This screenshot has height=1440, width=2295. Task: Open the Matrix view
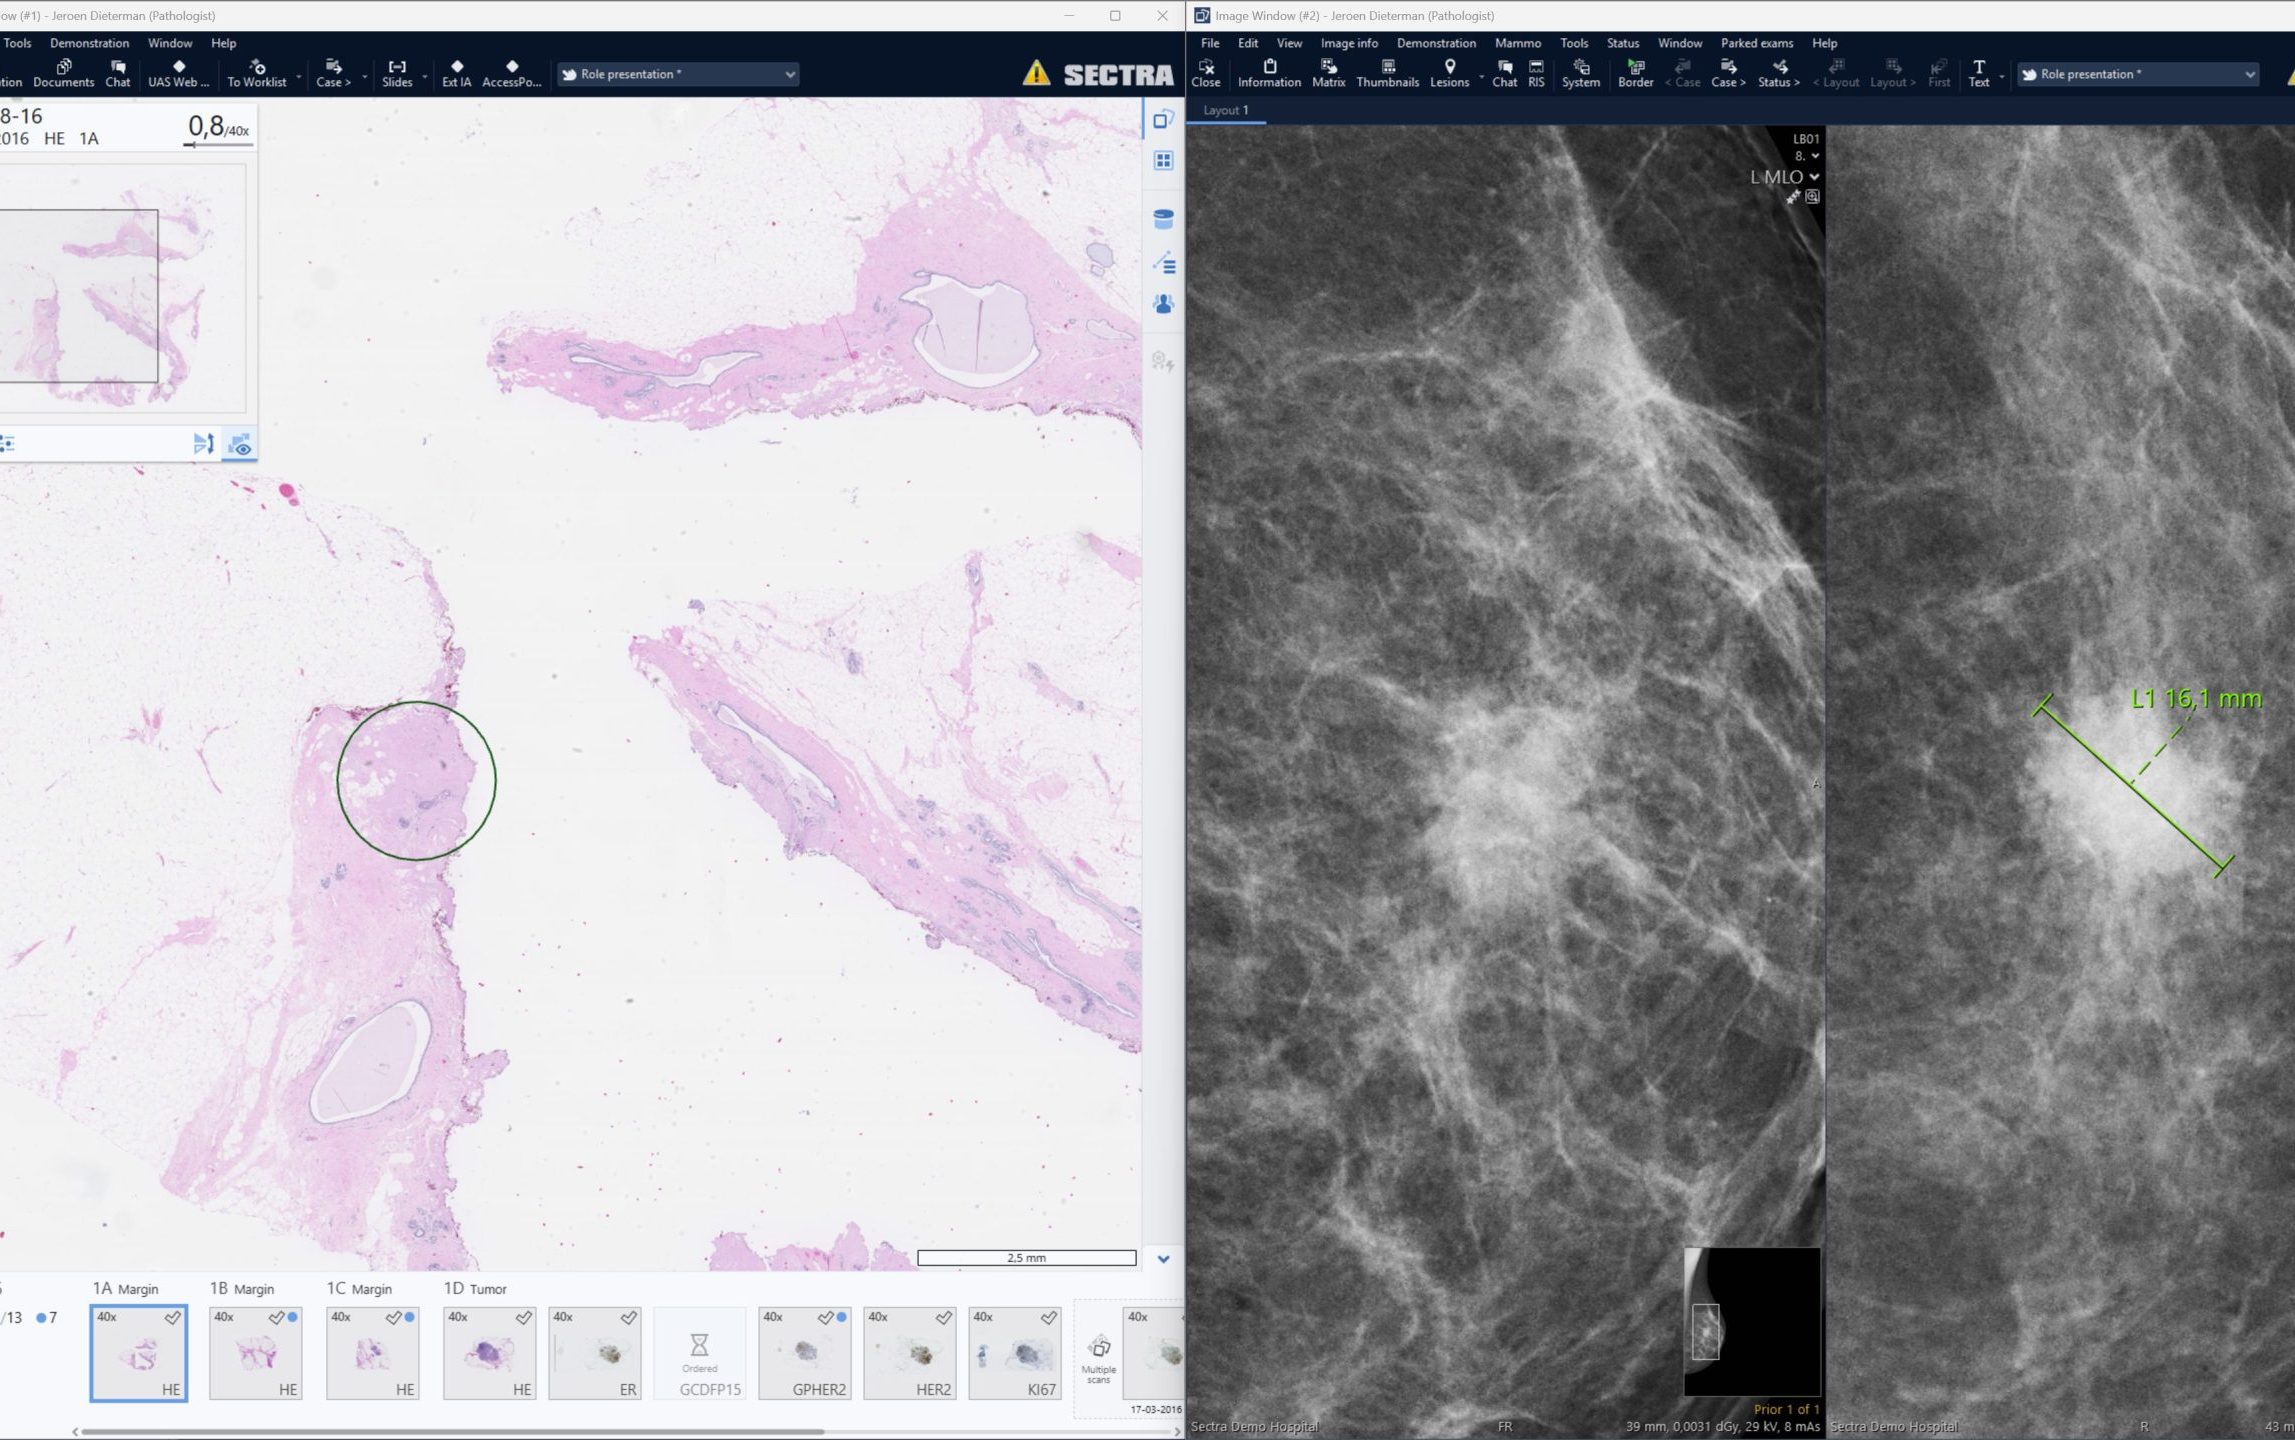click(x=1328, y=73)
